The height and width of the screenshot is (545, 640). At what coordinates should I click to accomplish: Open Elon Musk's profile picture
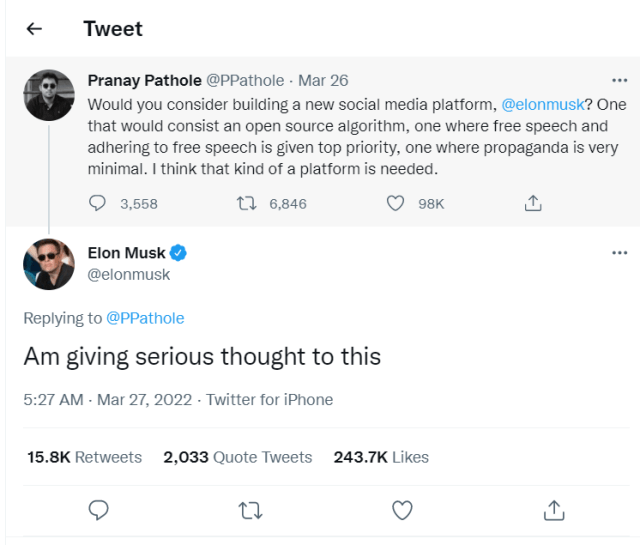tap(49, 264)
